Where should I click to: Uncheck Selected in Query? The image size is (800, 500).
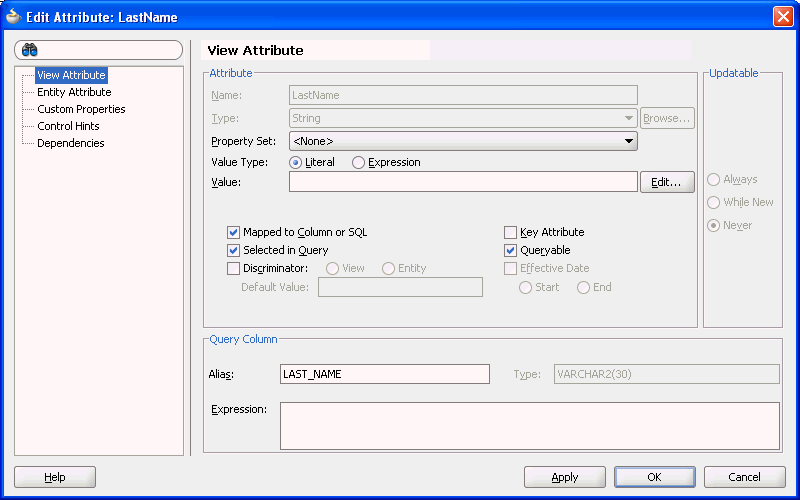click(233, 251)
